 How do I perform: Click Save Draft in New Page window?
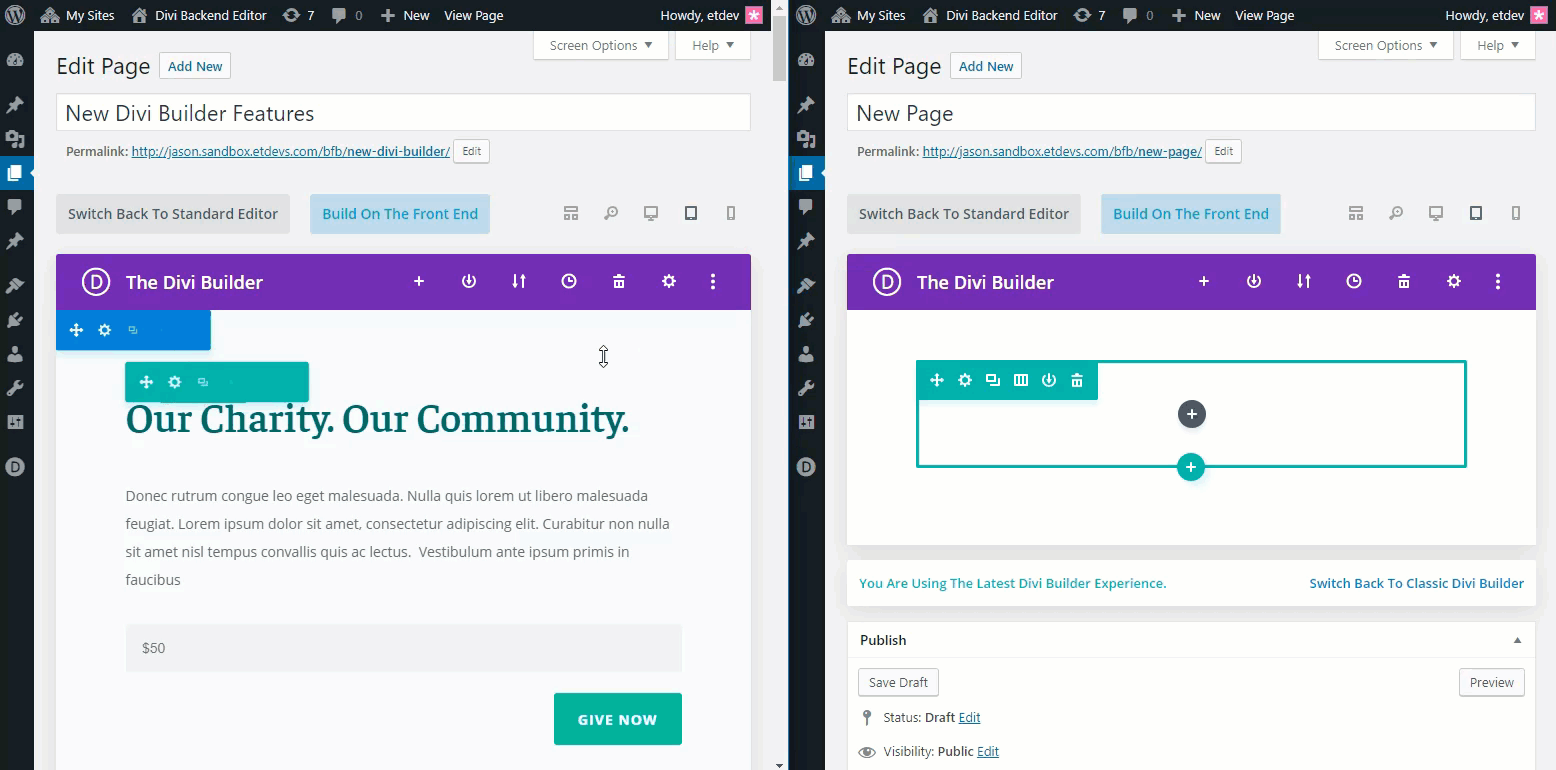[898, 682]
